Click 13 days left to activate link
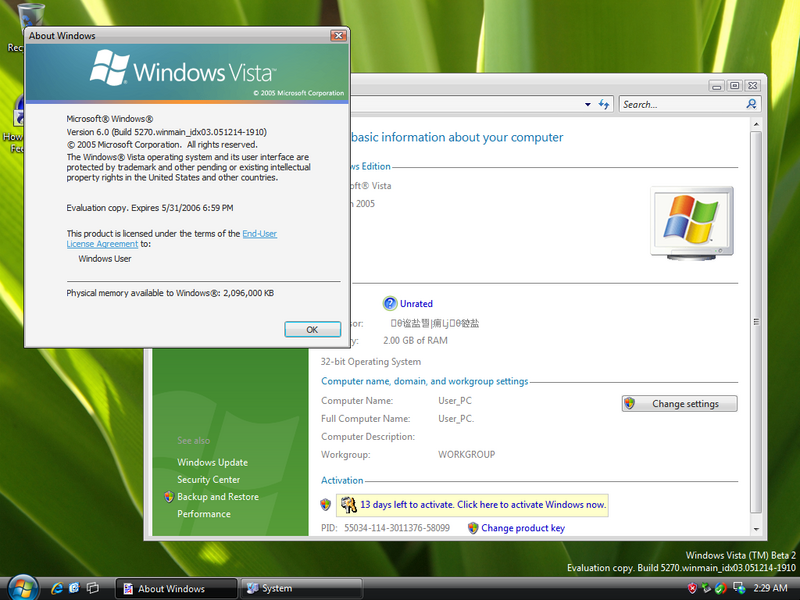 [483, 505]
